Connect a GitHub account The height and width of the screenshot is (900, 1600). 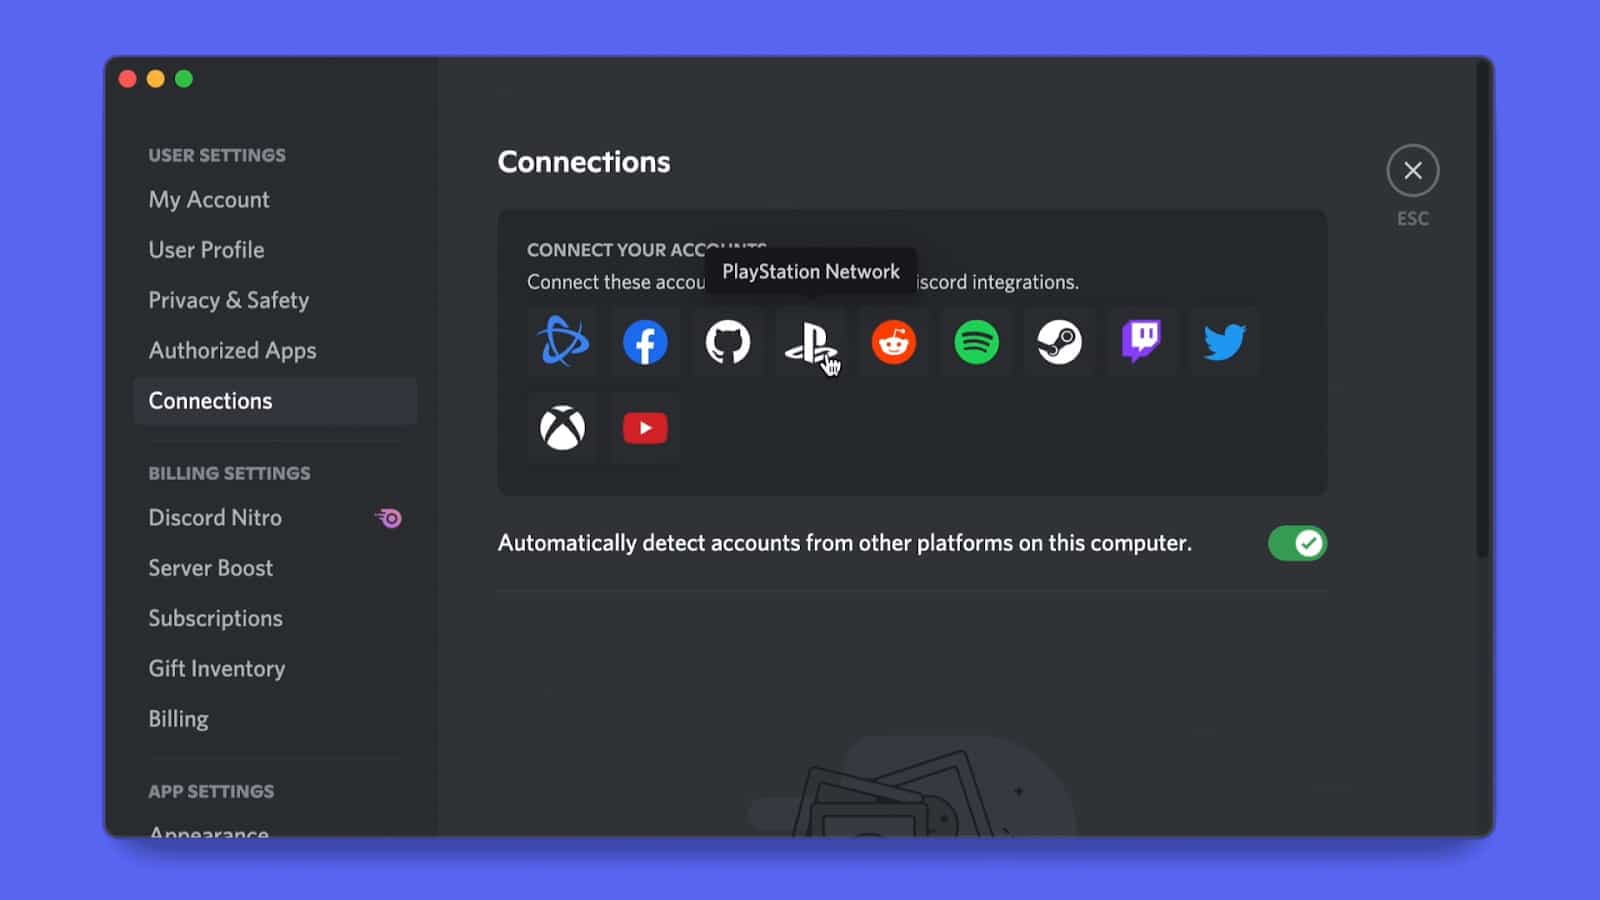[727, 342]
